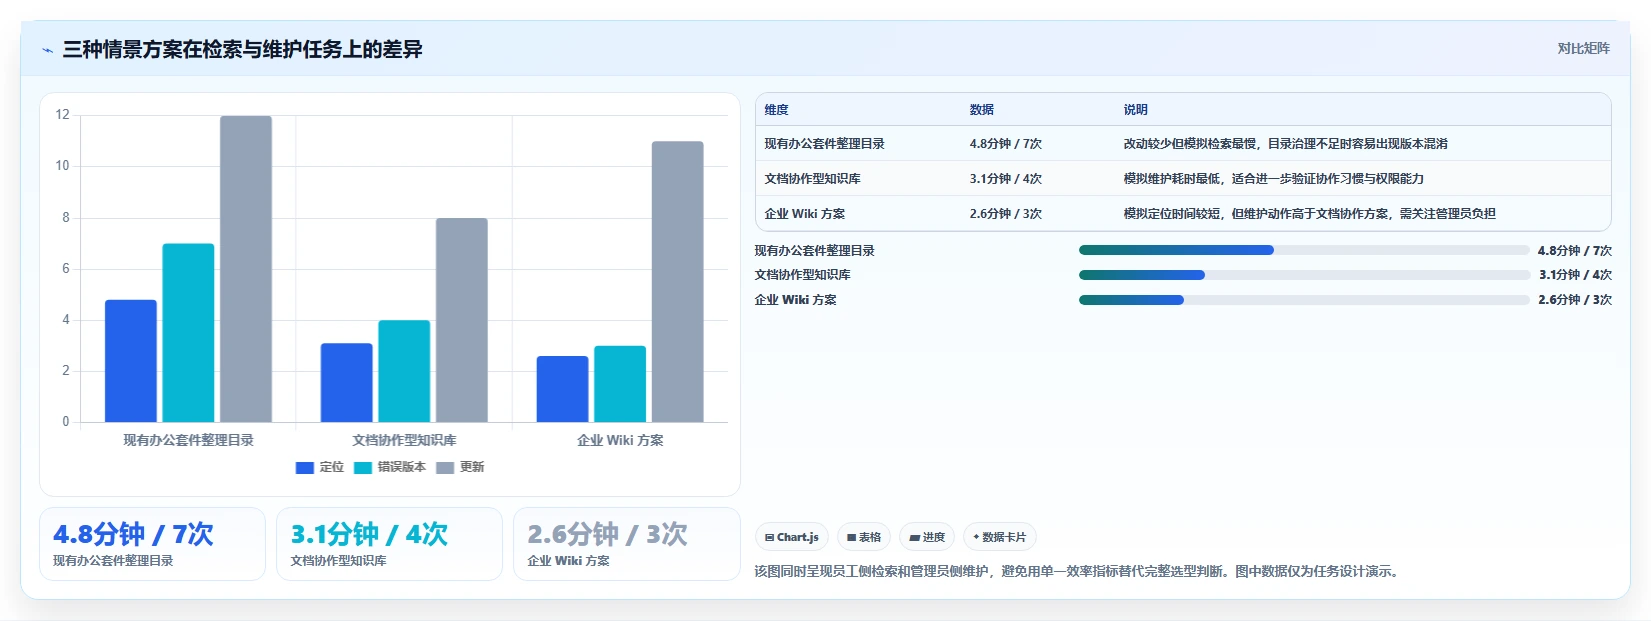Click table data cell 4.8分钟 / 7次
This screenshot has width=1651, height=621.
[1006, 144]
